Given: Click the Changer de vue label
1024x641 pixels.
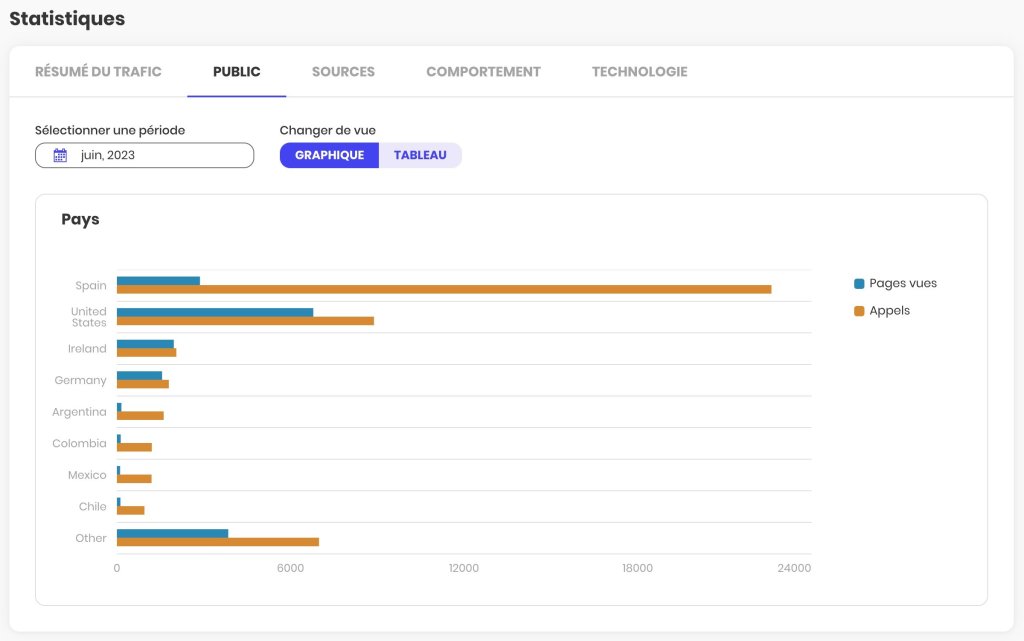Looking at the screenshot, I should (328, 131).
